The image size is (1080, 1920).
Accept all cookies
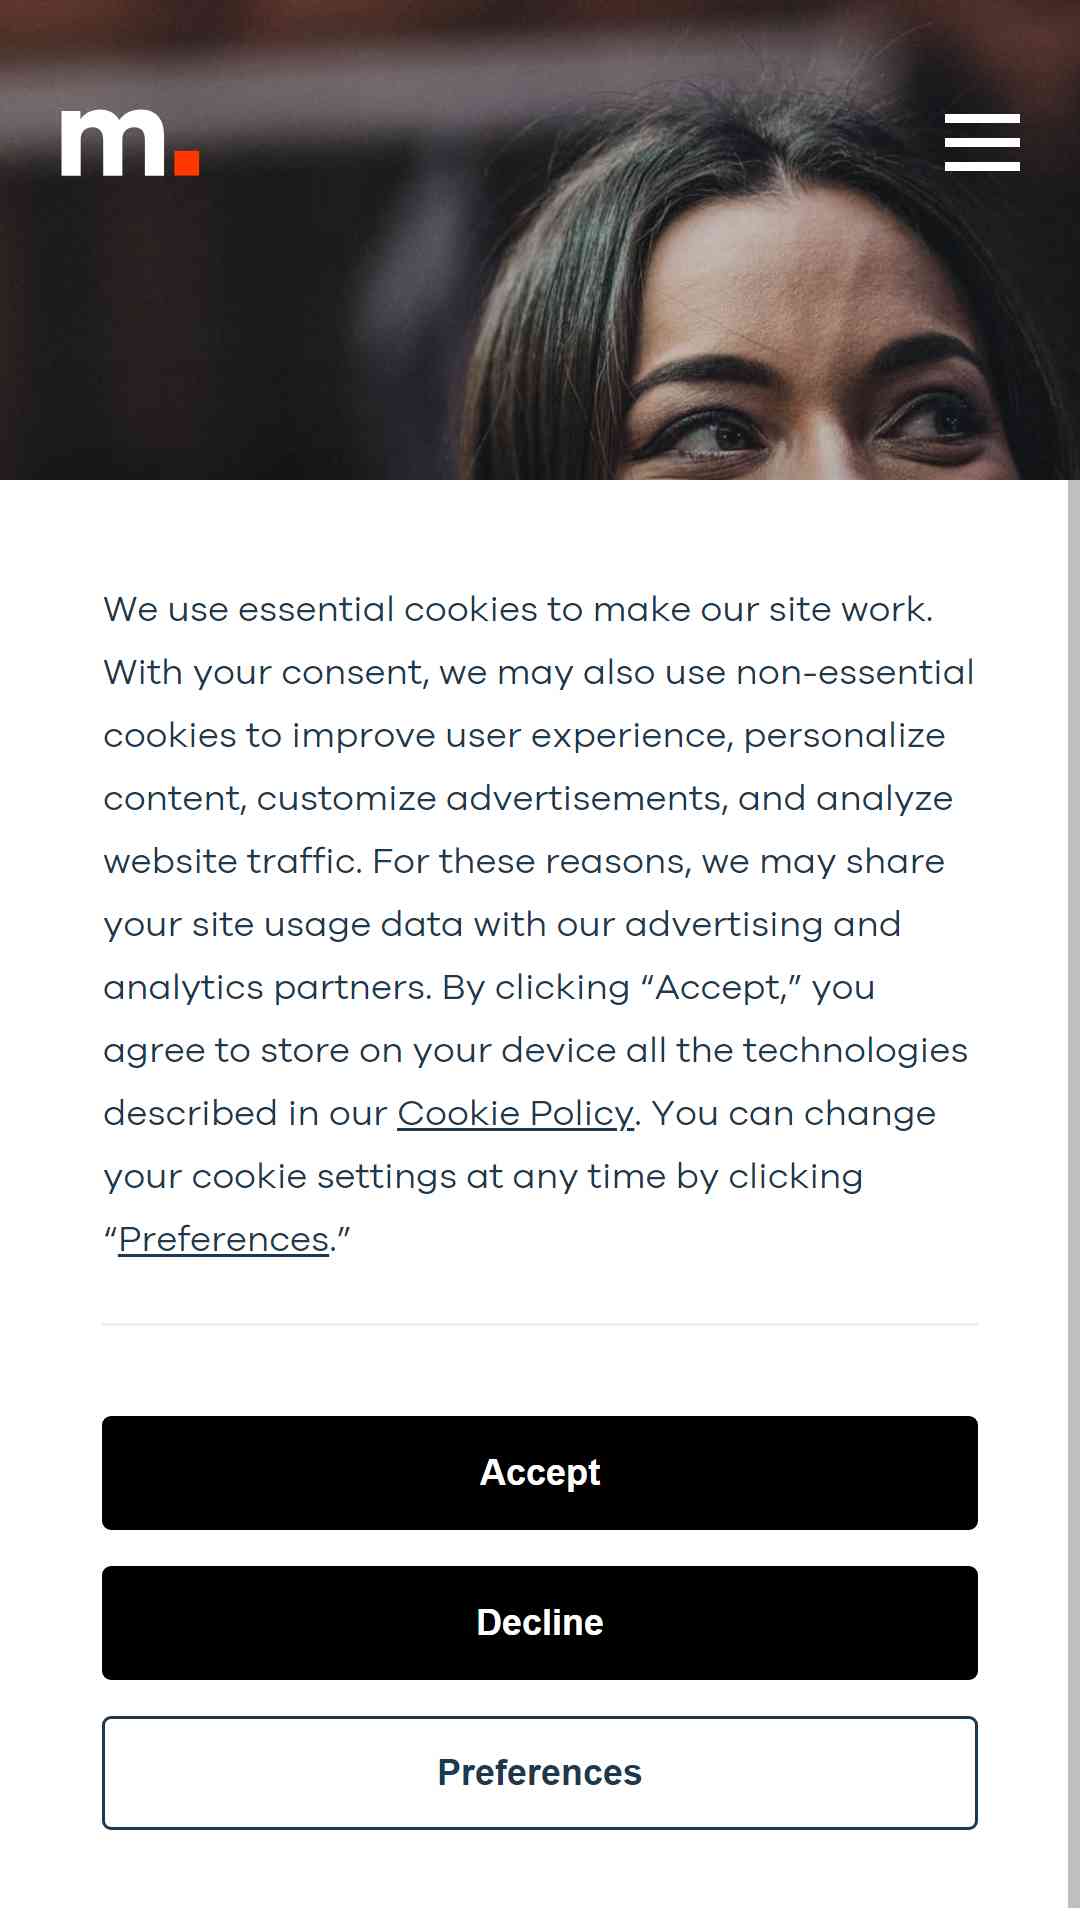coord(540,1473)
